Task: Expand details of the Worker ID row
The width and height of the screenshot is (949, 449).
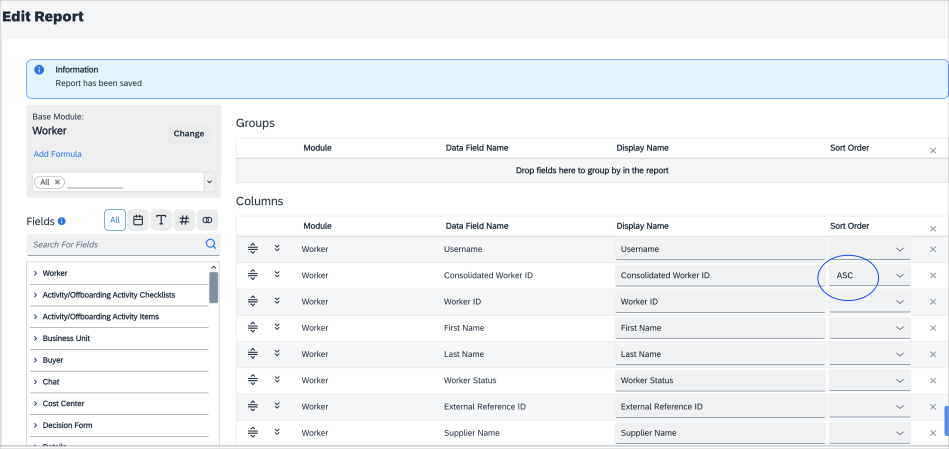Action: (277, 301)
